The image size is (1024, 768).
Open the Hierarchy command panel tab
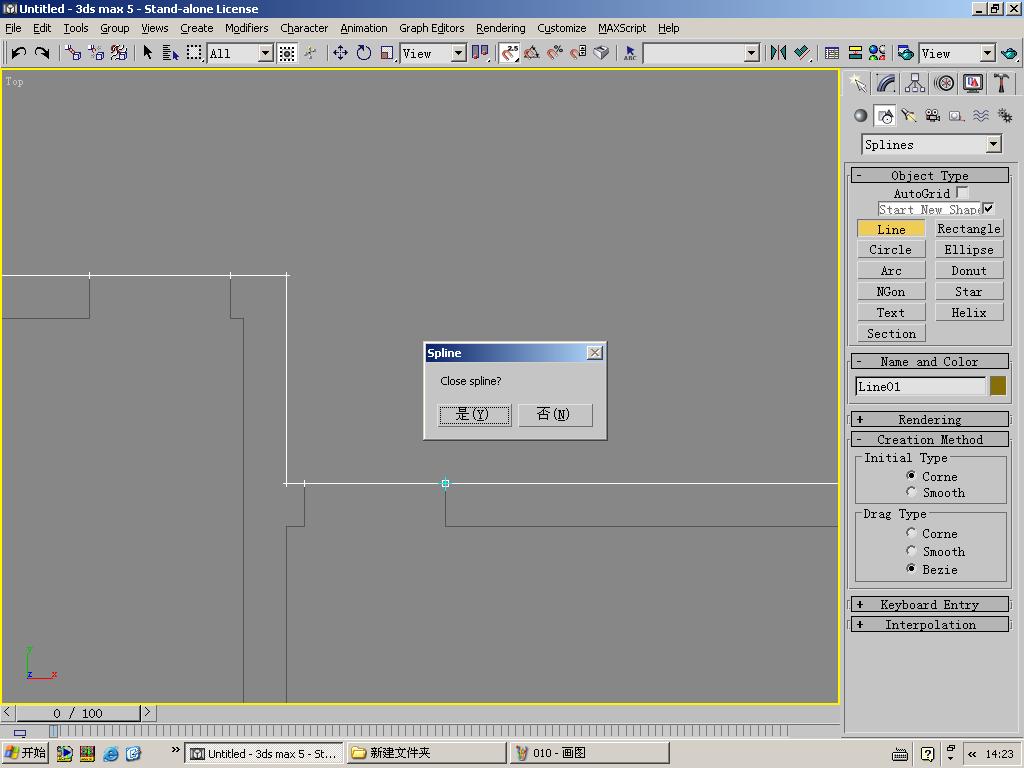click(915, 83)
